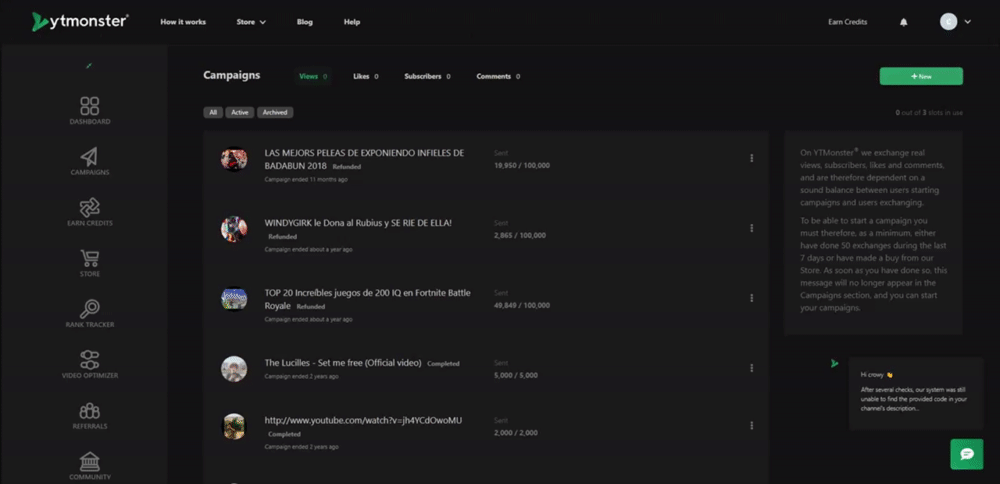This screenshot has height=484, width=1000.
Task: Open the green chat widget button
Action: click(966, 454)
